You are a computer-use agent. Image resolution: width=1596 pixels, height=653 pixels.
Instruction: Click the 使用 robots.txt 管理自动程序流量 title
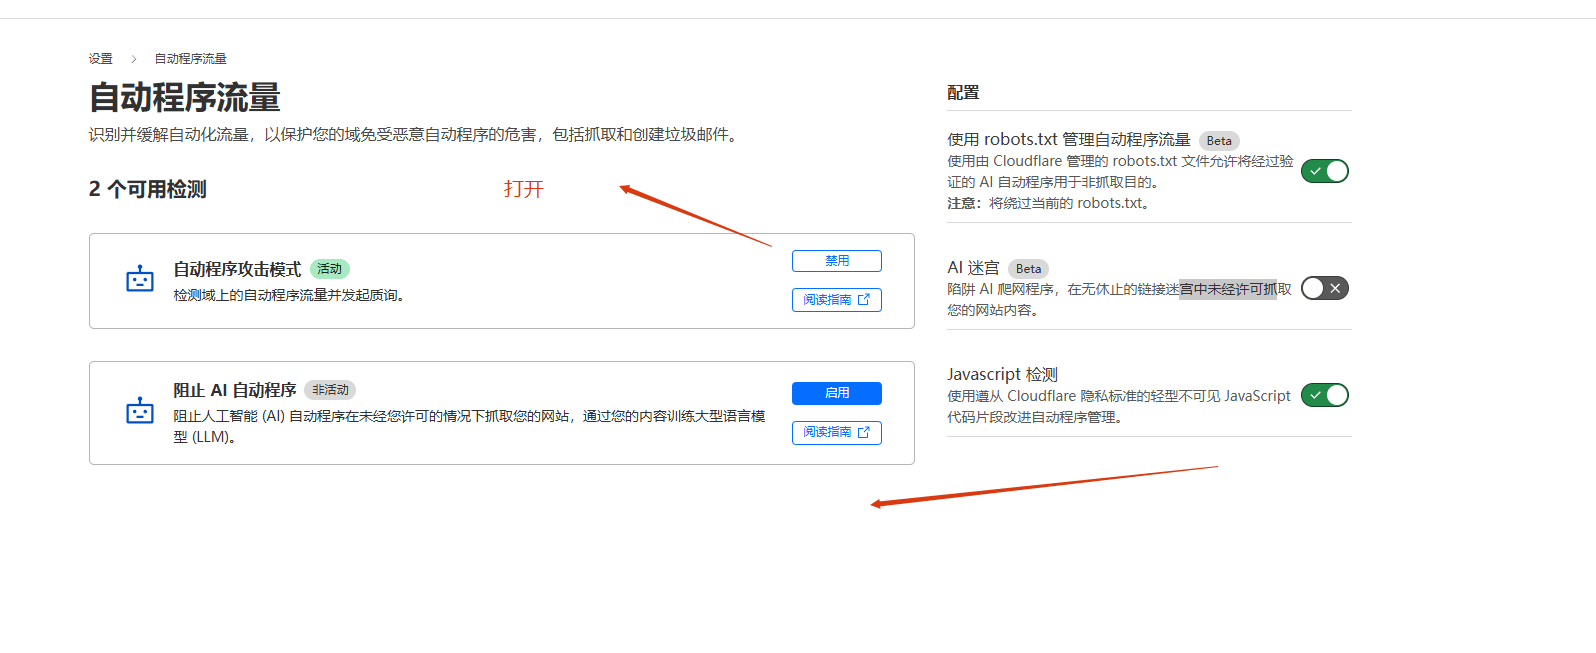(x=1069, y=140)
